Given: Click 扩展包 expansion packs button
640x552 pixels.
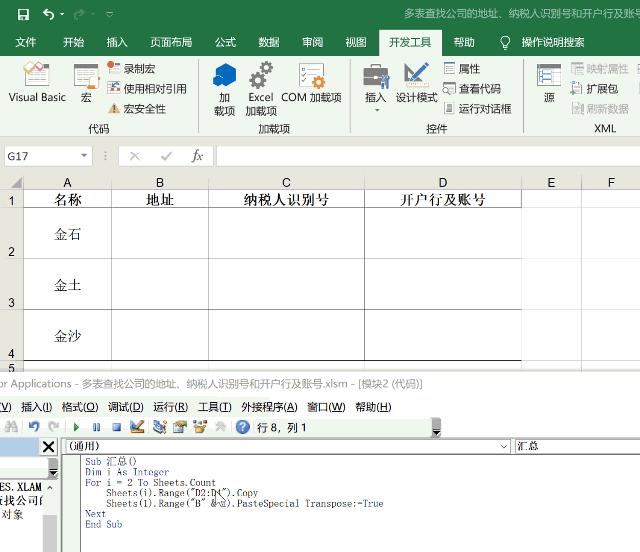Looking at the screenshot, I should coord(594,89).
